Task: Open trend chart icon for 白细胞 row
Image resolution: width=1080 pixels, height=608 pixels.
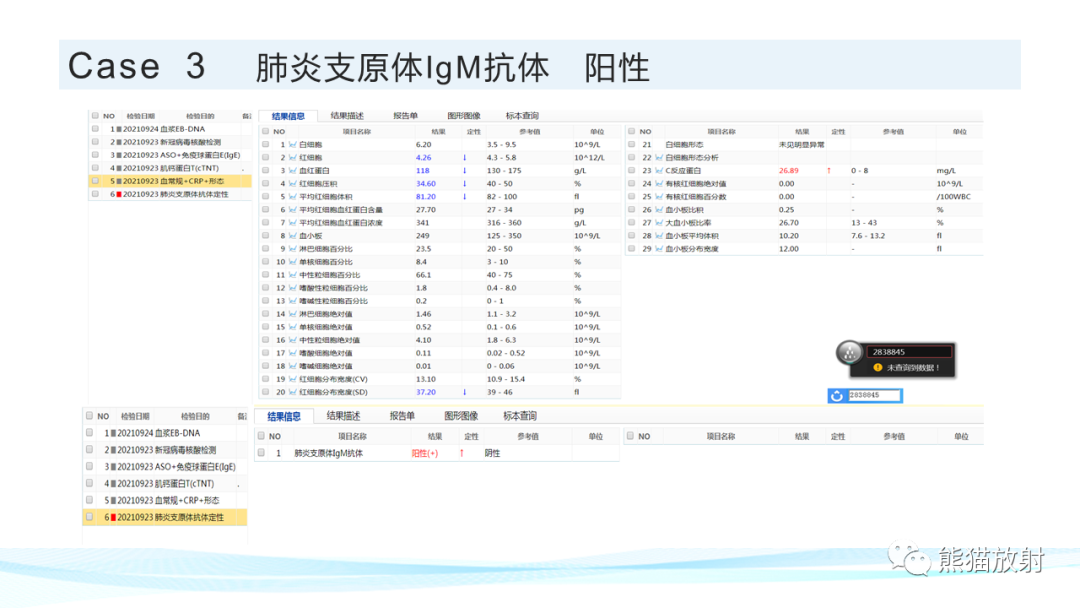Action: pos(293,145)
